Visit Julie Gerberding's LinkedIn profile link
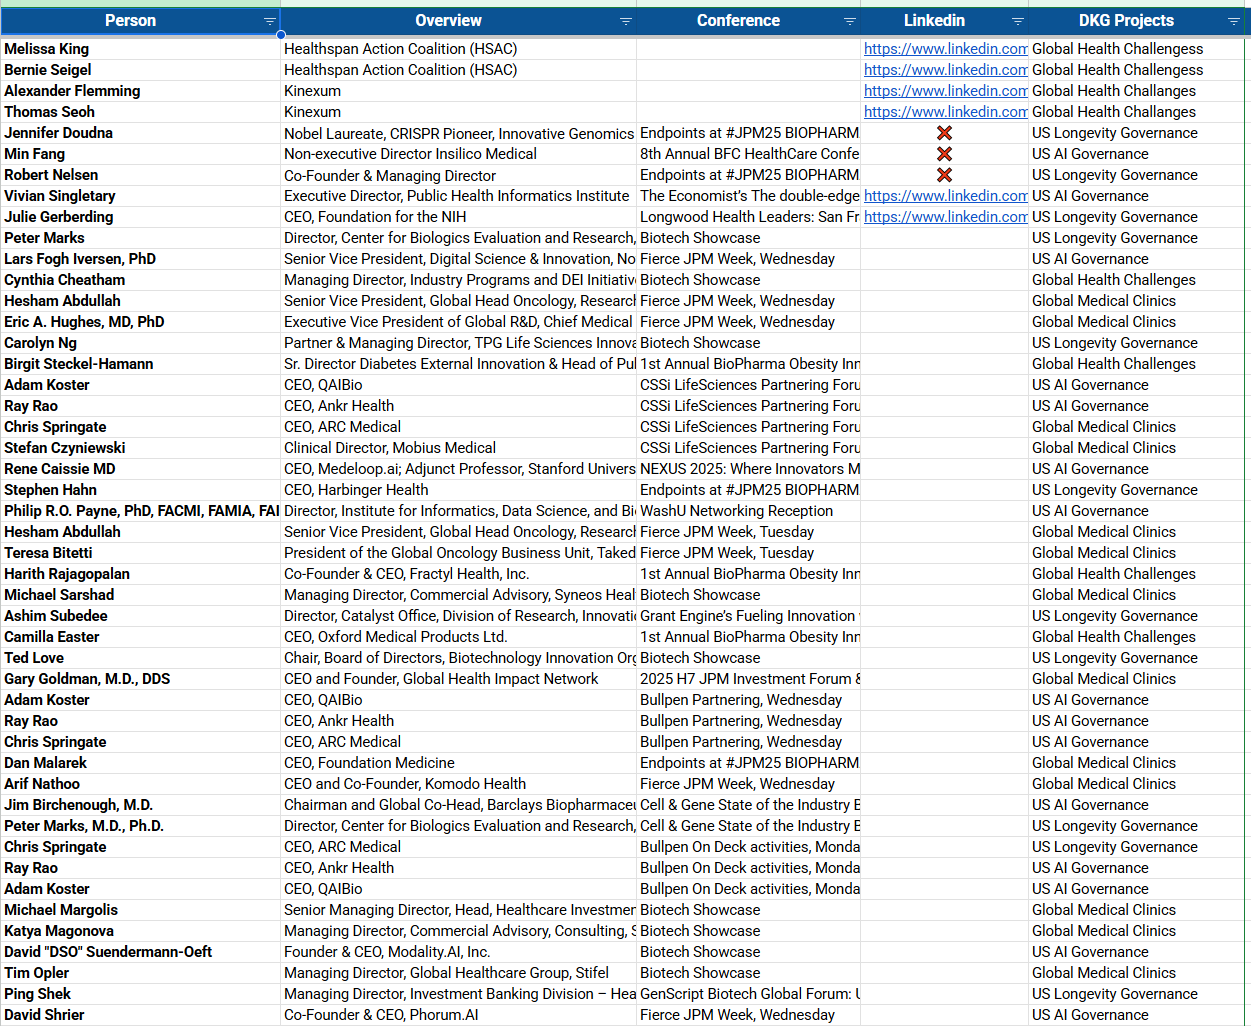 tap(945, 217)
